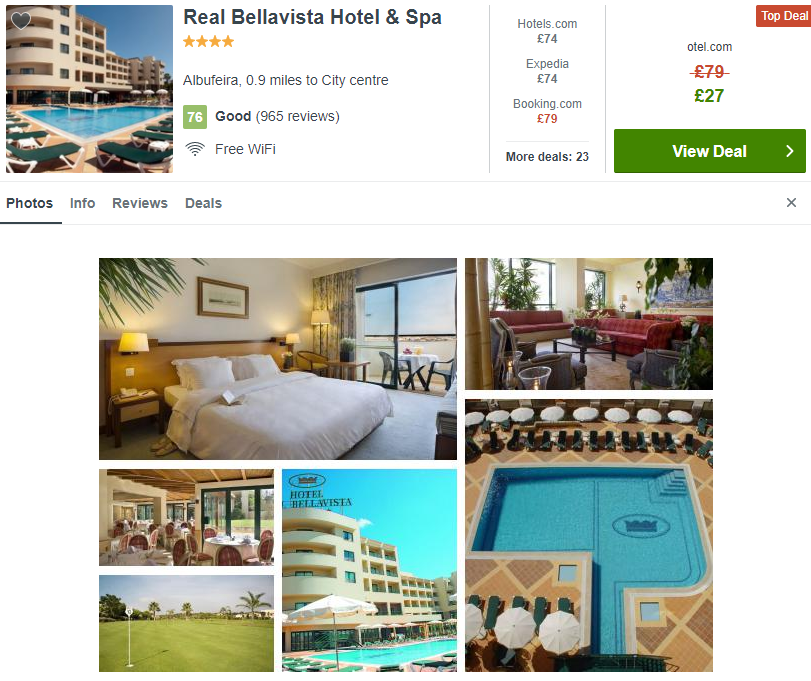Open the Expedia £74 deal
Image resolution: width=811 pixels, height=681 pixels.
click(x=547, y=71)
